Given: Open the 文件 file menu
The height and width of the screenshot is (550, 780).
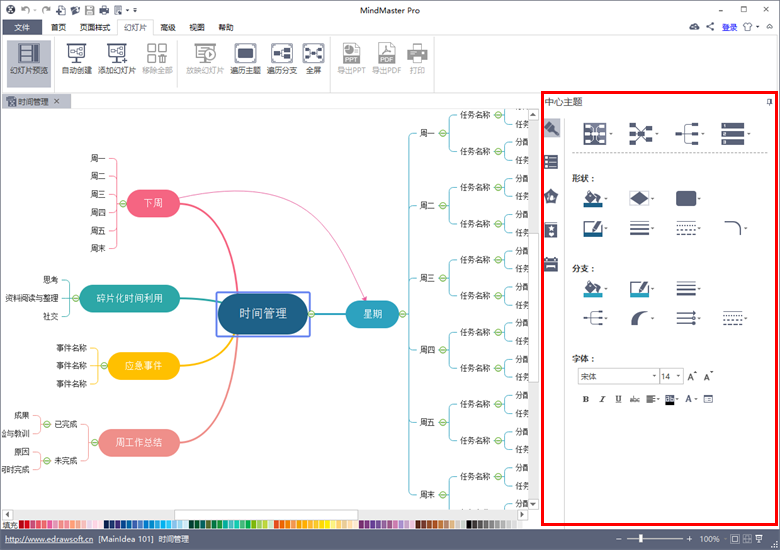Looking at the screenshot, I should click(22, 27).
